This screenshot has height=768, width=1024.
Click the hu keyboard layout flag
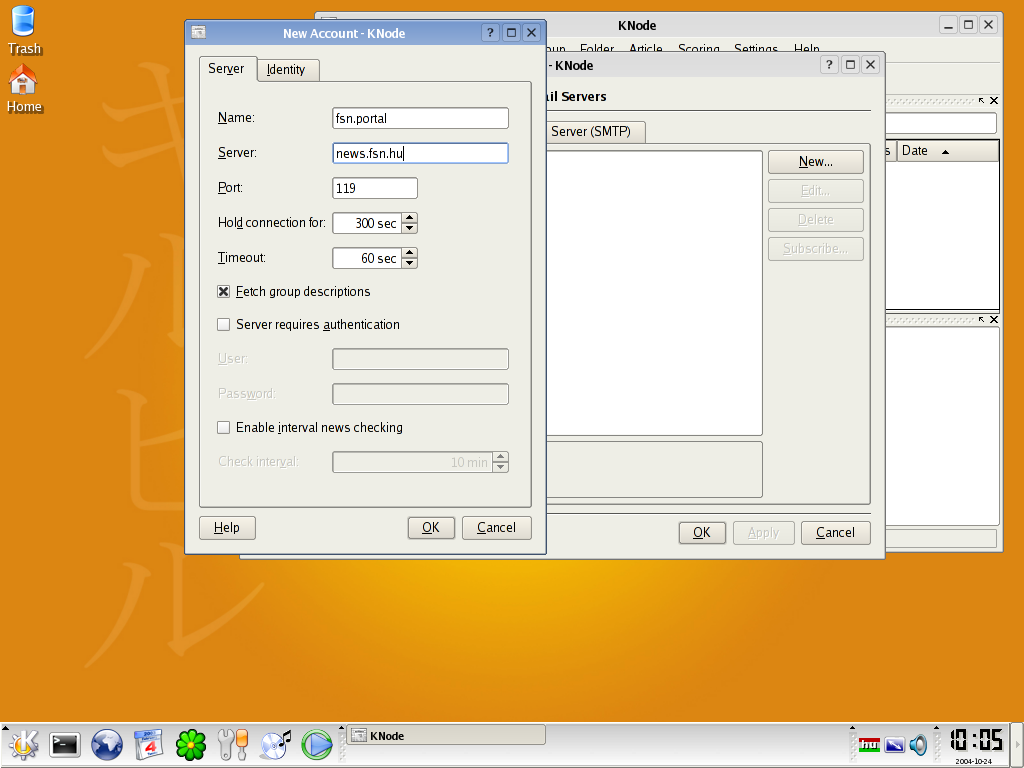tap(869, 744)
